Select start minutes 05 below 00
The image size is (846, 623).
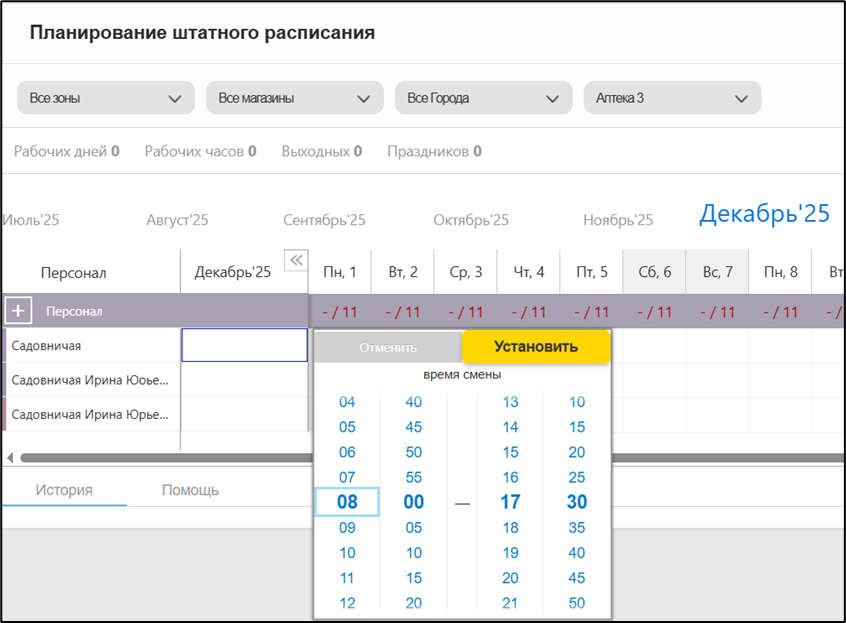(413, 527)
